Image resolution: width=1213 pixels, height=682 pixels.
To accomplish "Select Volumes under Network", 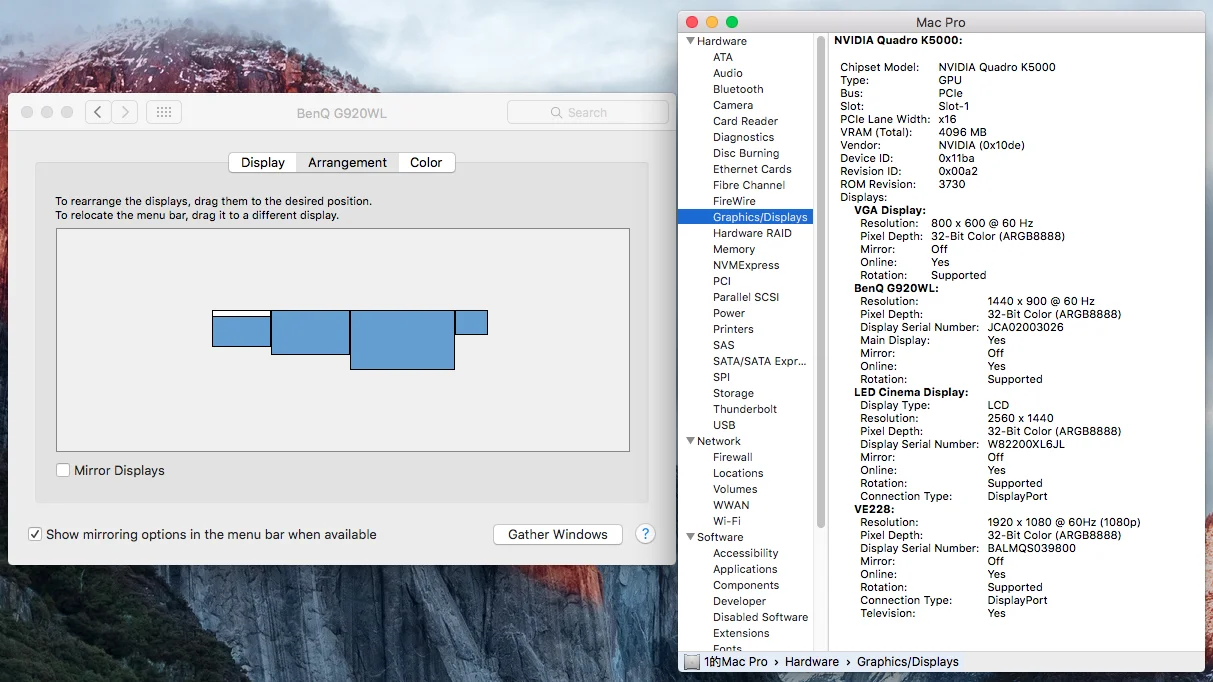I will [x=735, y=489].
